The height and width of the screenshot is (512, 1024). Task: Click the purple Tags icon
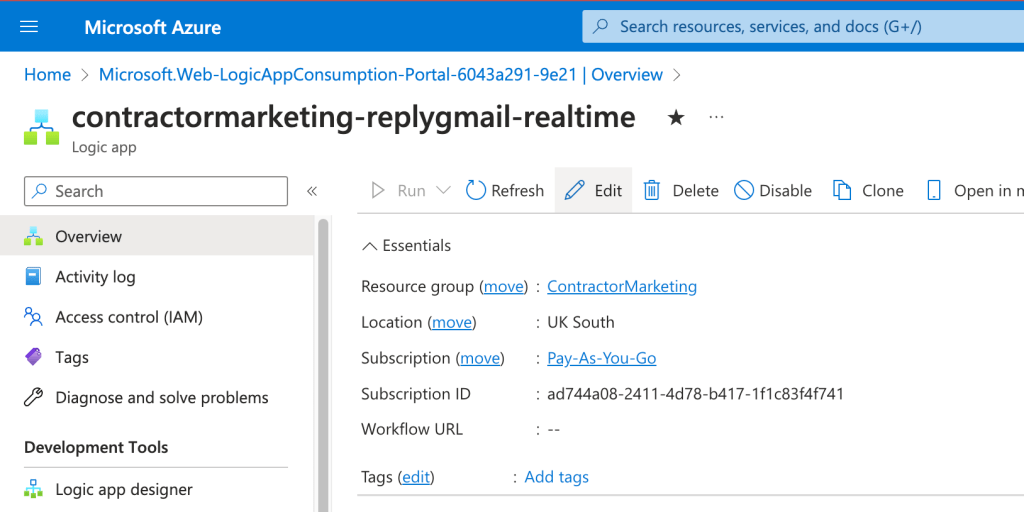pos(33,357)
